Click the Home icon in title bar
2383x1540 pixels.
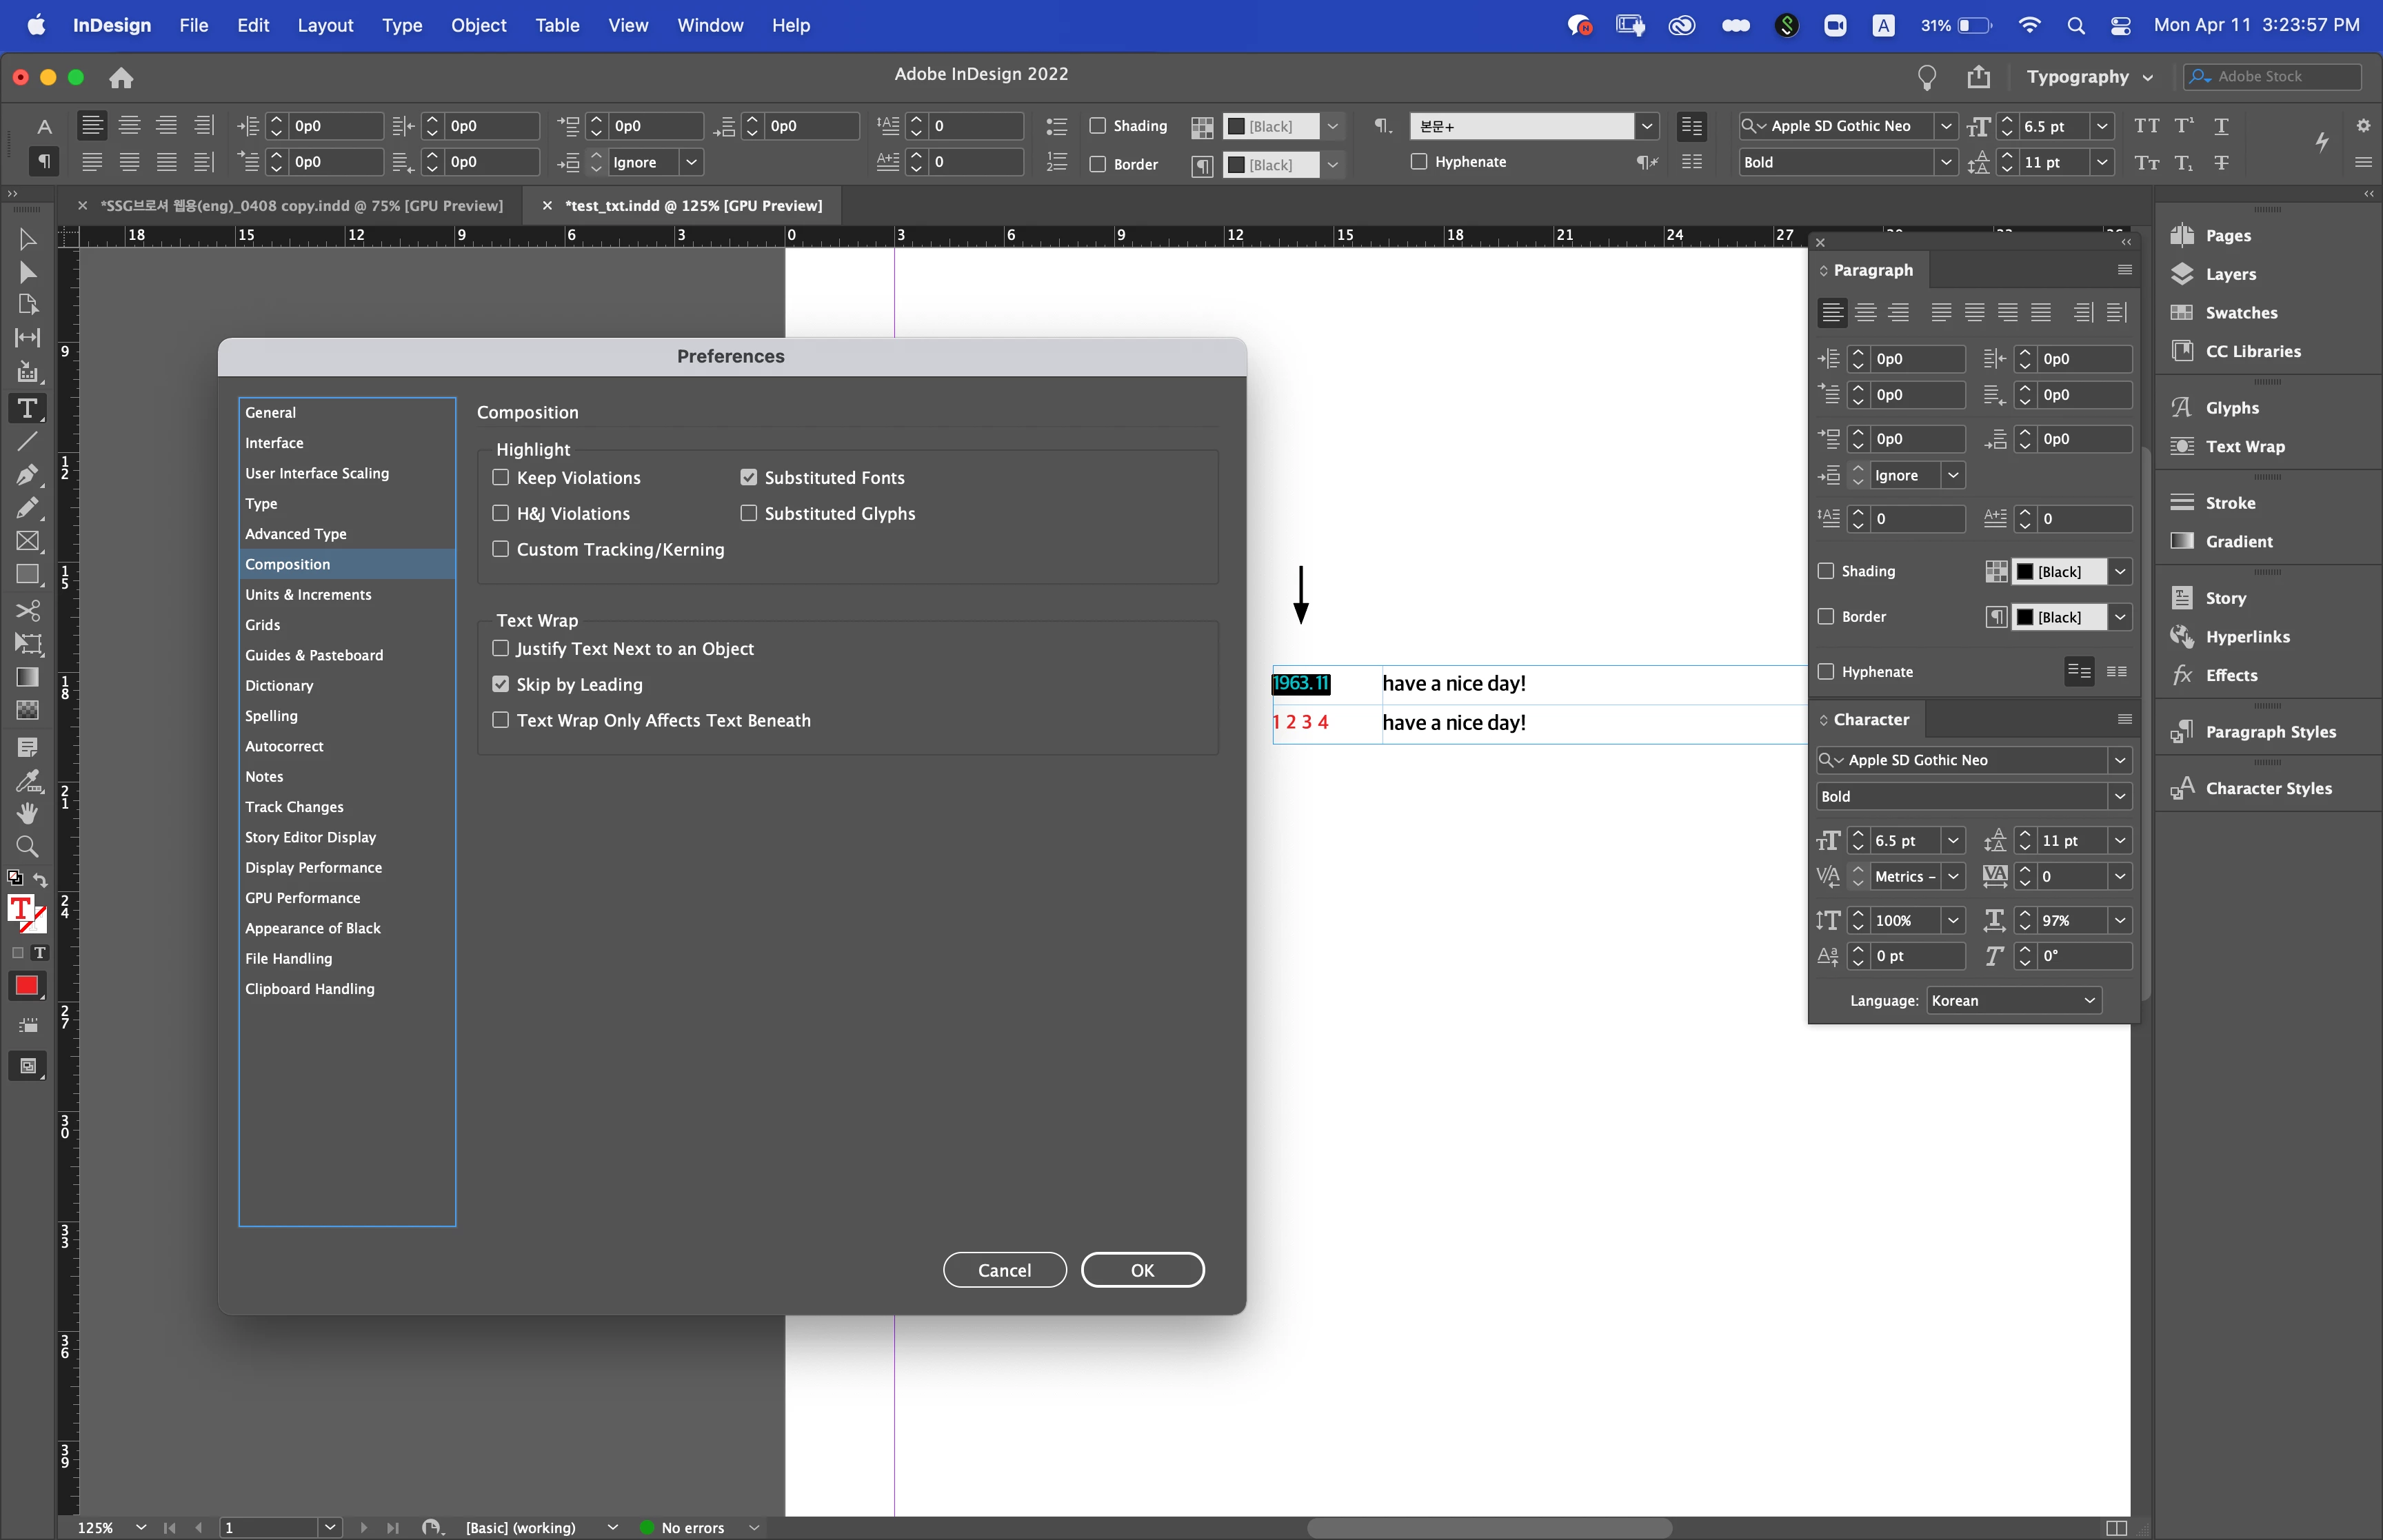[x=121, y=78]
